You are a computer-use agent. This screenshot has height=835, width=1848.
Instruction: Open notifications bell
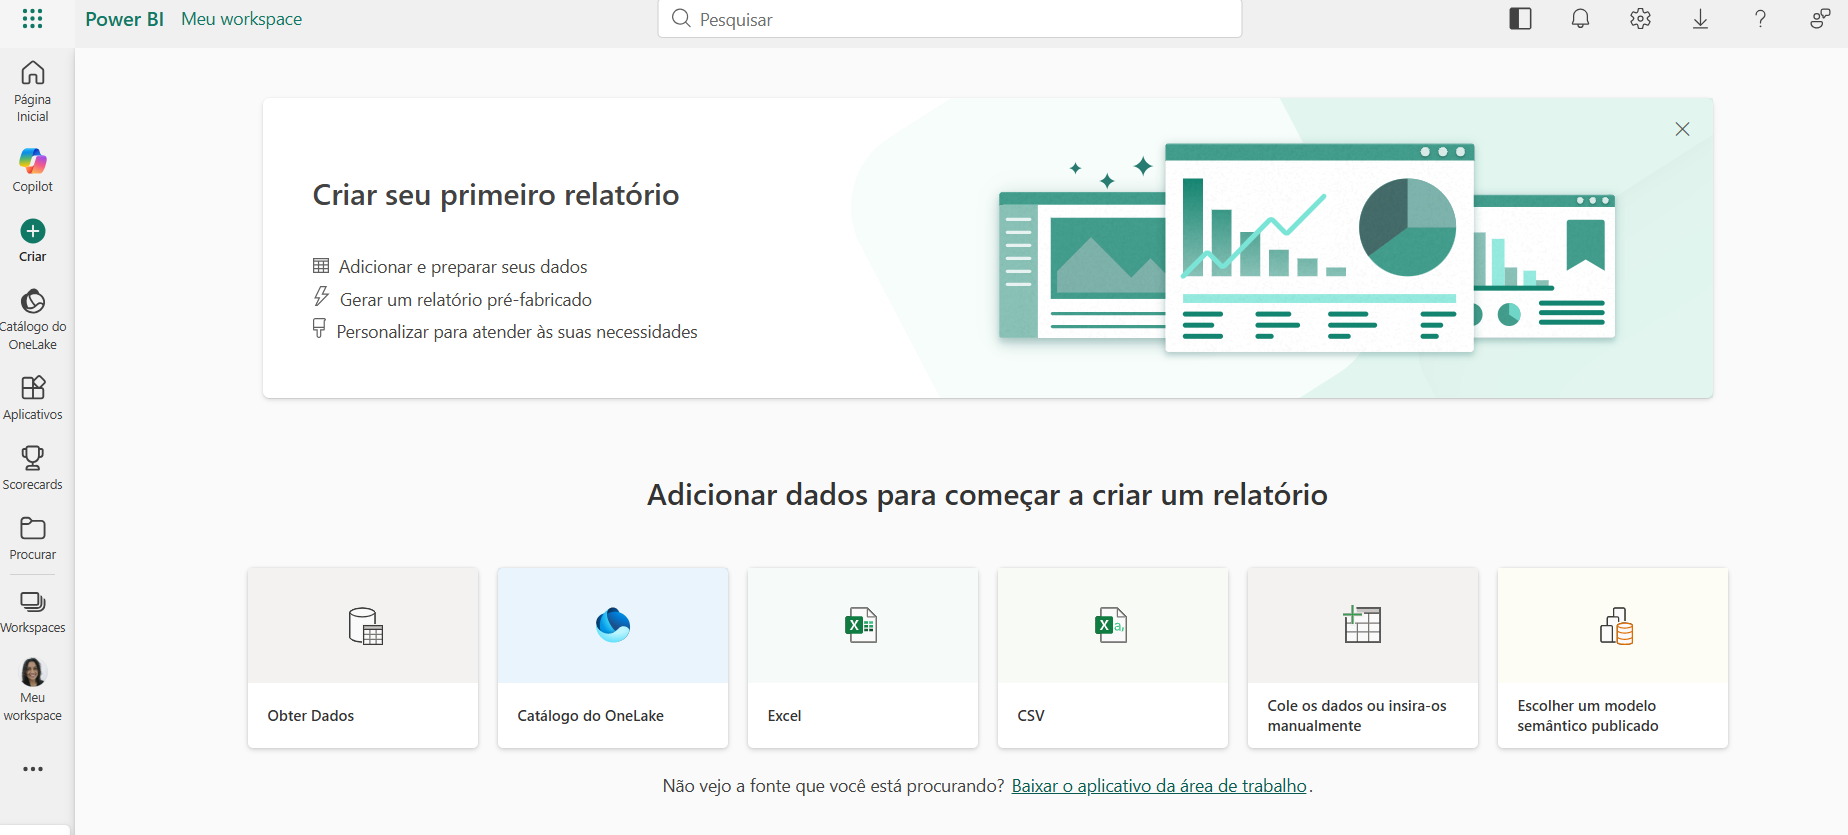click(1580, 18)
